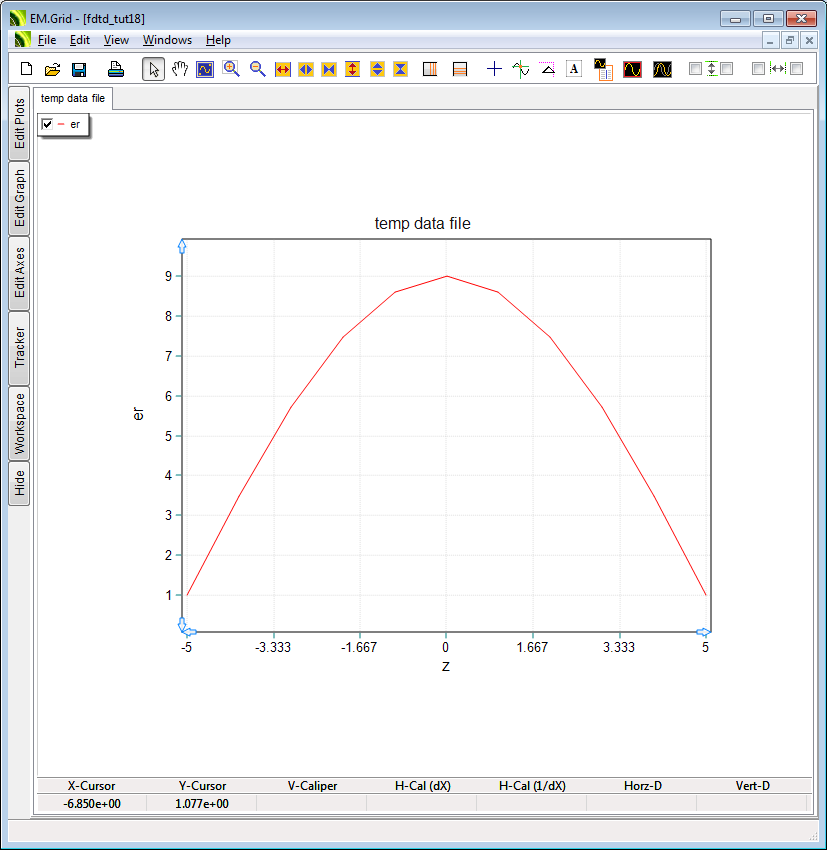827x850 pixels.
Task: Select the 'temp data file' tab
Action: click(x=73, y=98)
